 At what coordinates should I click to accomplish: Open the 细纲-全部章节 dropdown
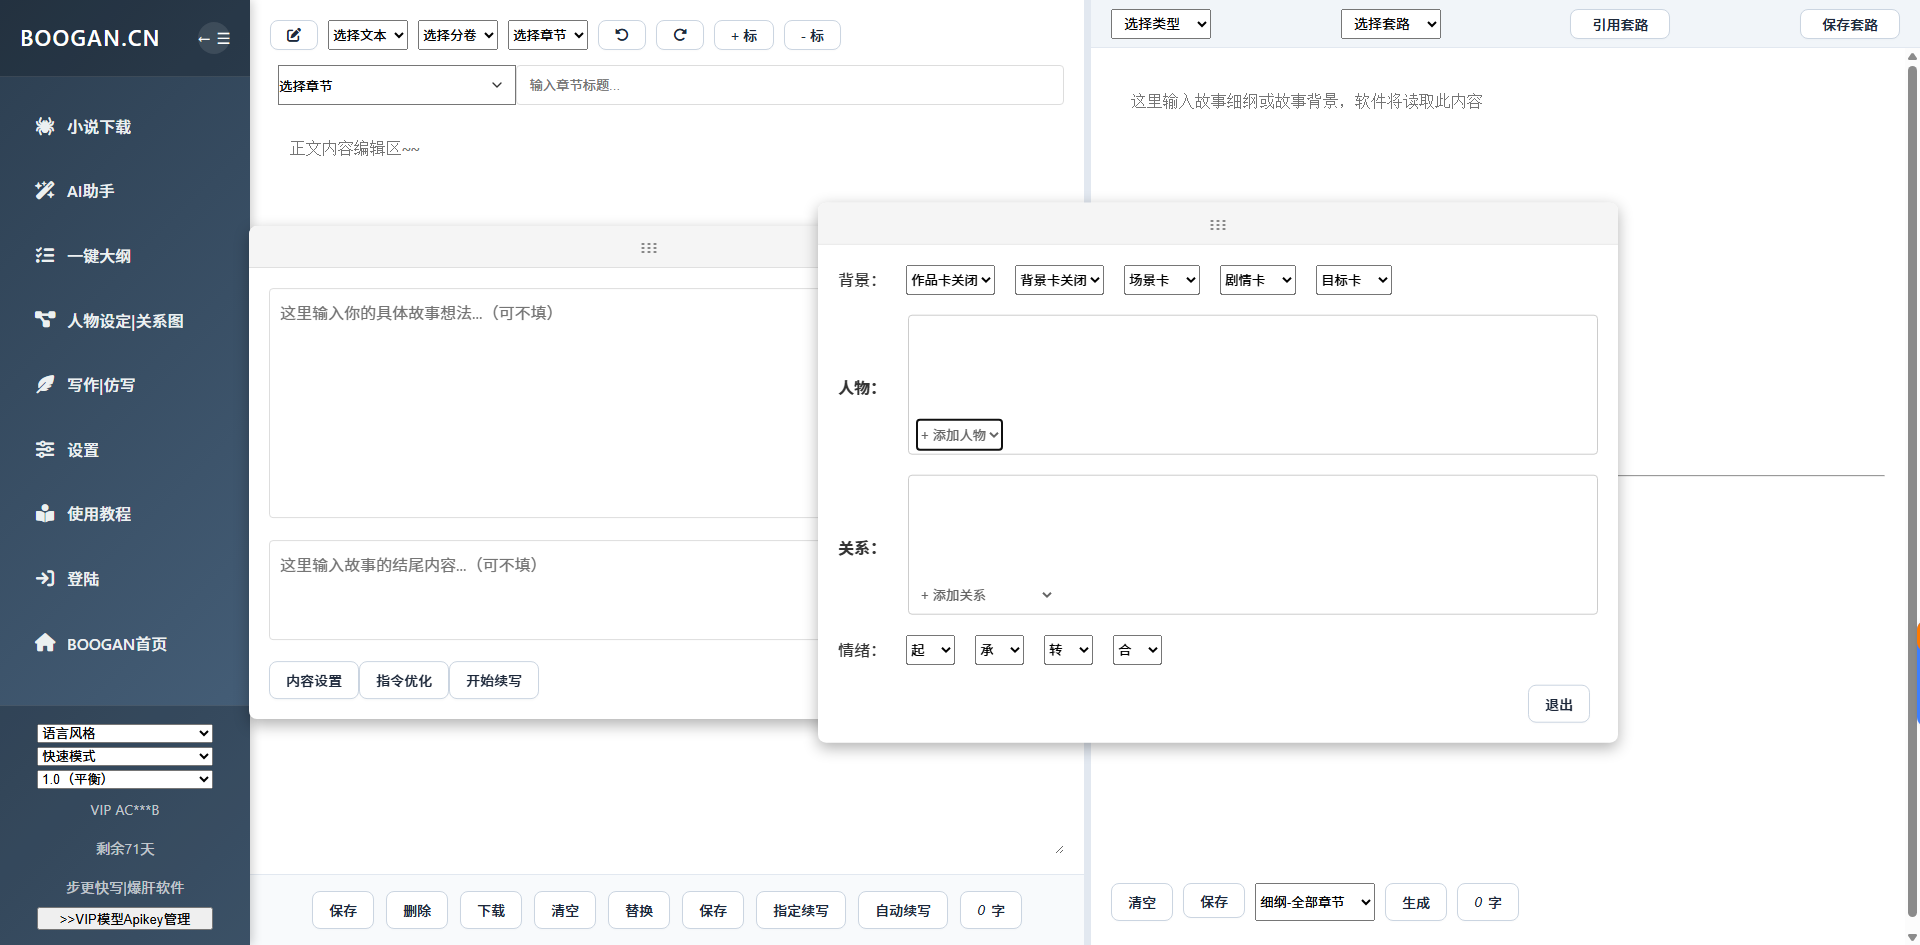[1315, 902]
